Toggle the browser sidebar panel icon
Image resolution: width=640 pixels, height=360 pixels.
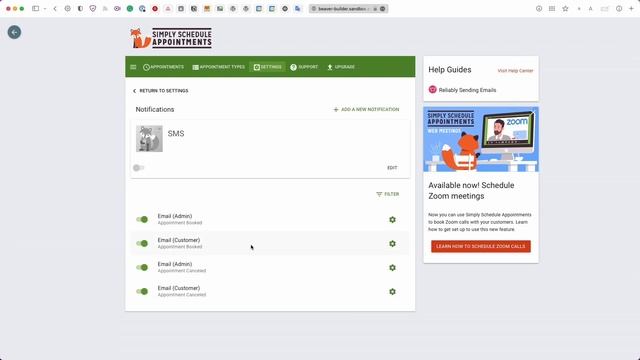36,9
